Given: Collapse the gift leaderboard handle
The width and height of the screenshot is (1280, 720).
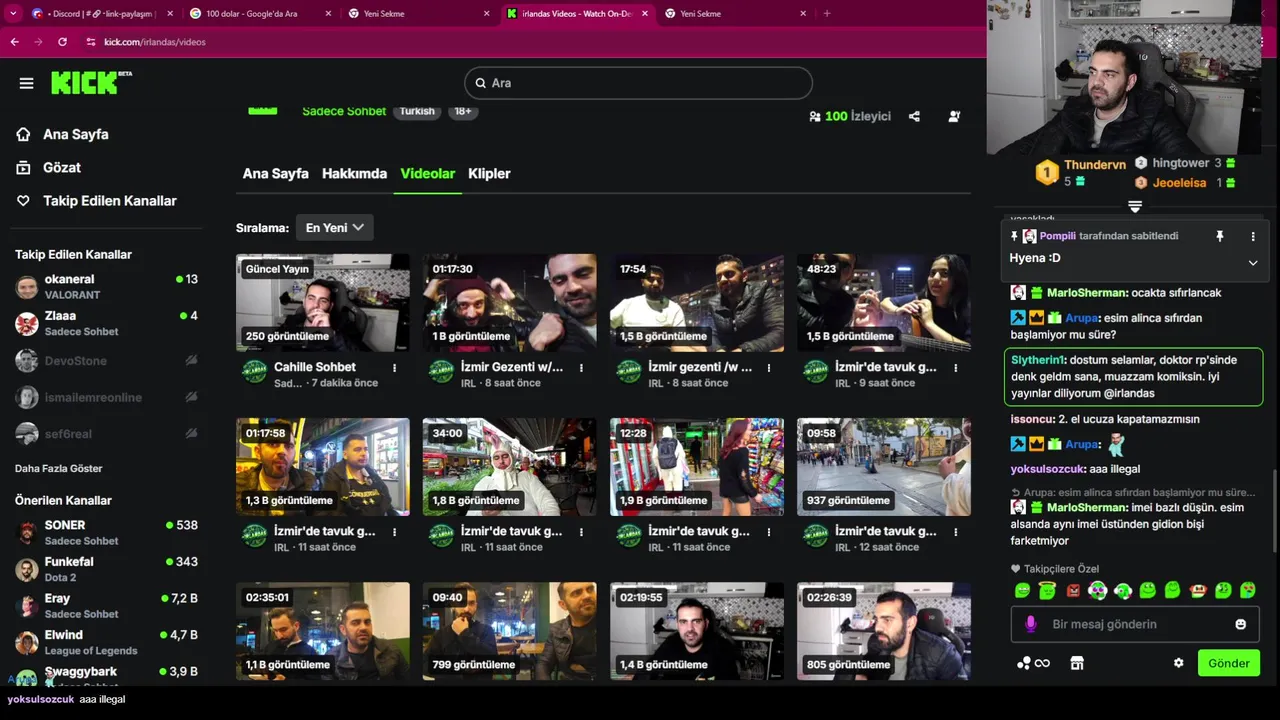Looking at the screenshot, I should [1135, 207].
